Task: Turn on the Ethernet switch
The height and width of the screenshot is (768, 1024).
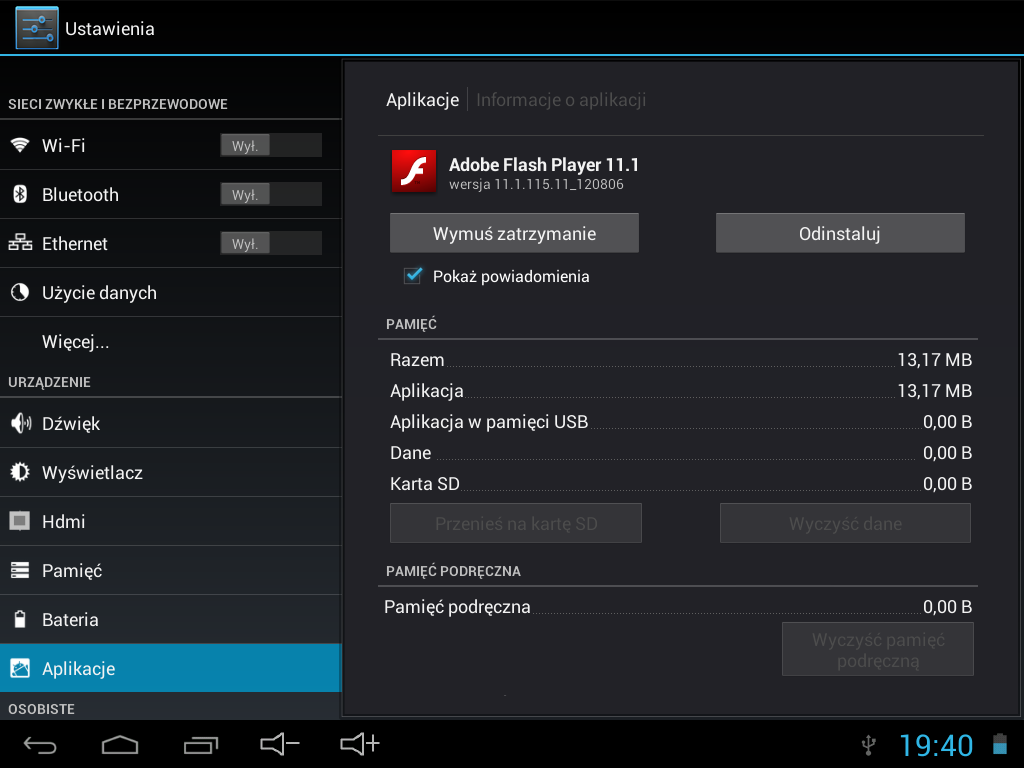Action: [x=271, y=243]
